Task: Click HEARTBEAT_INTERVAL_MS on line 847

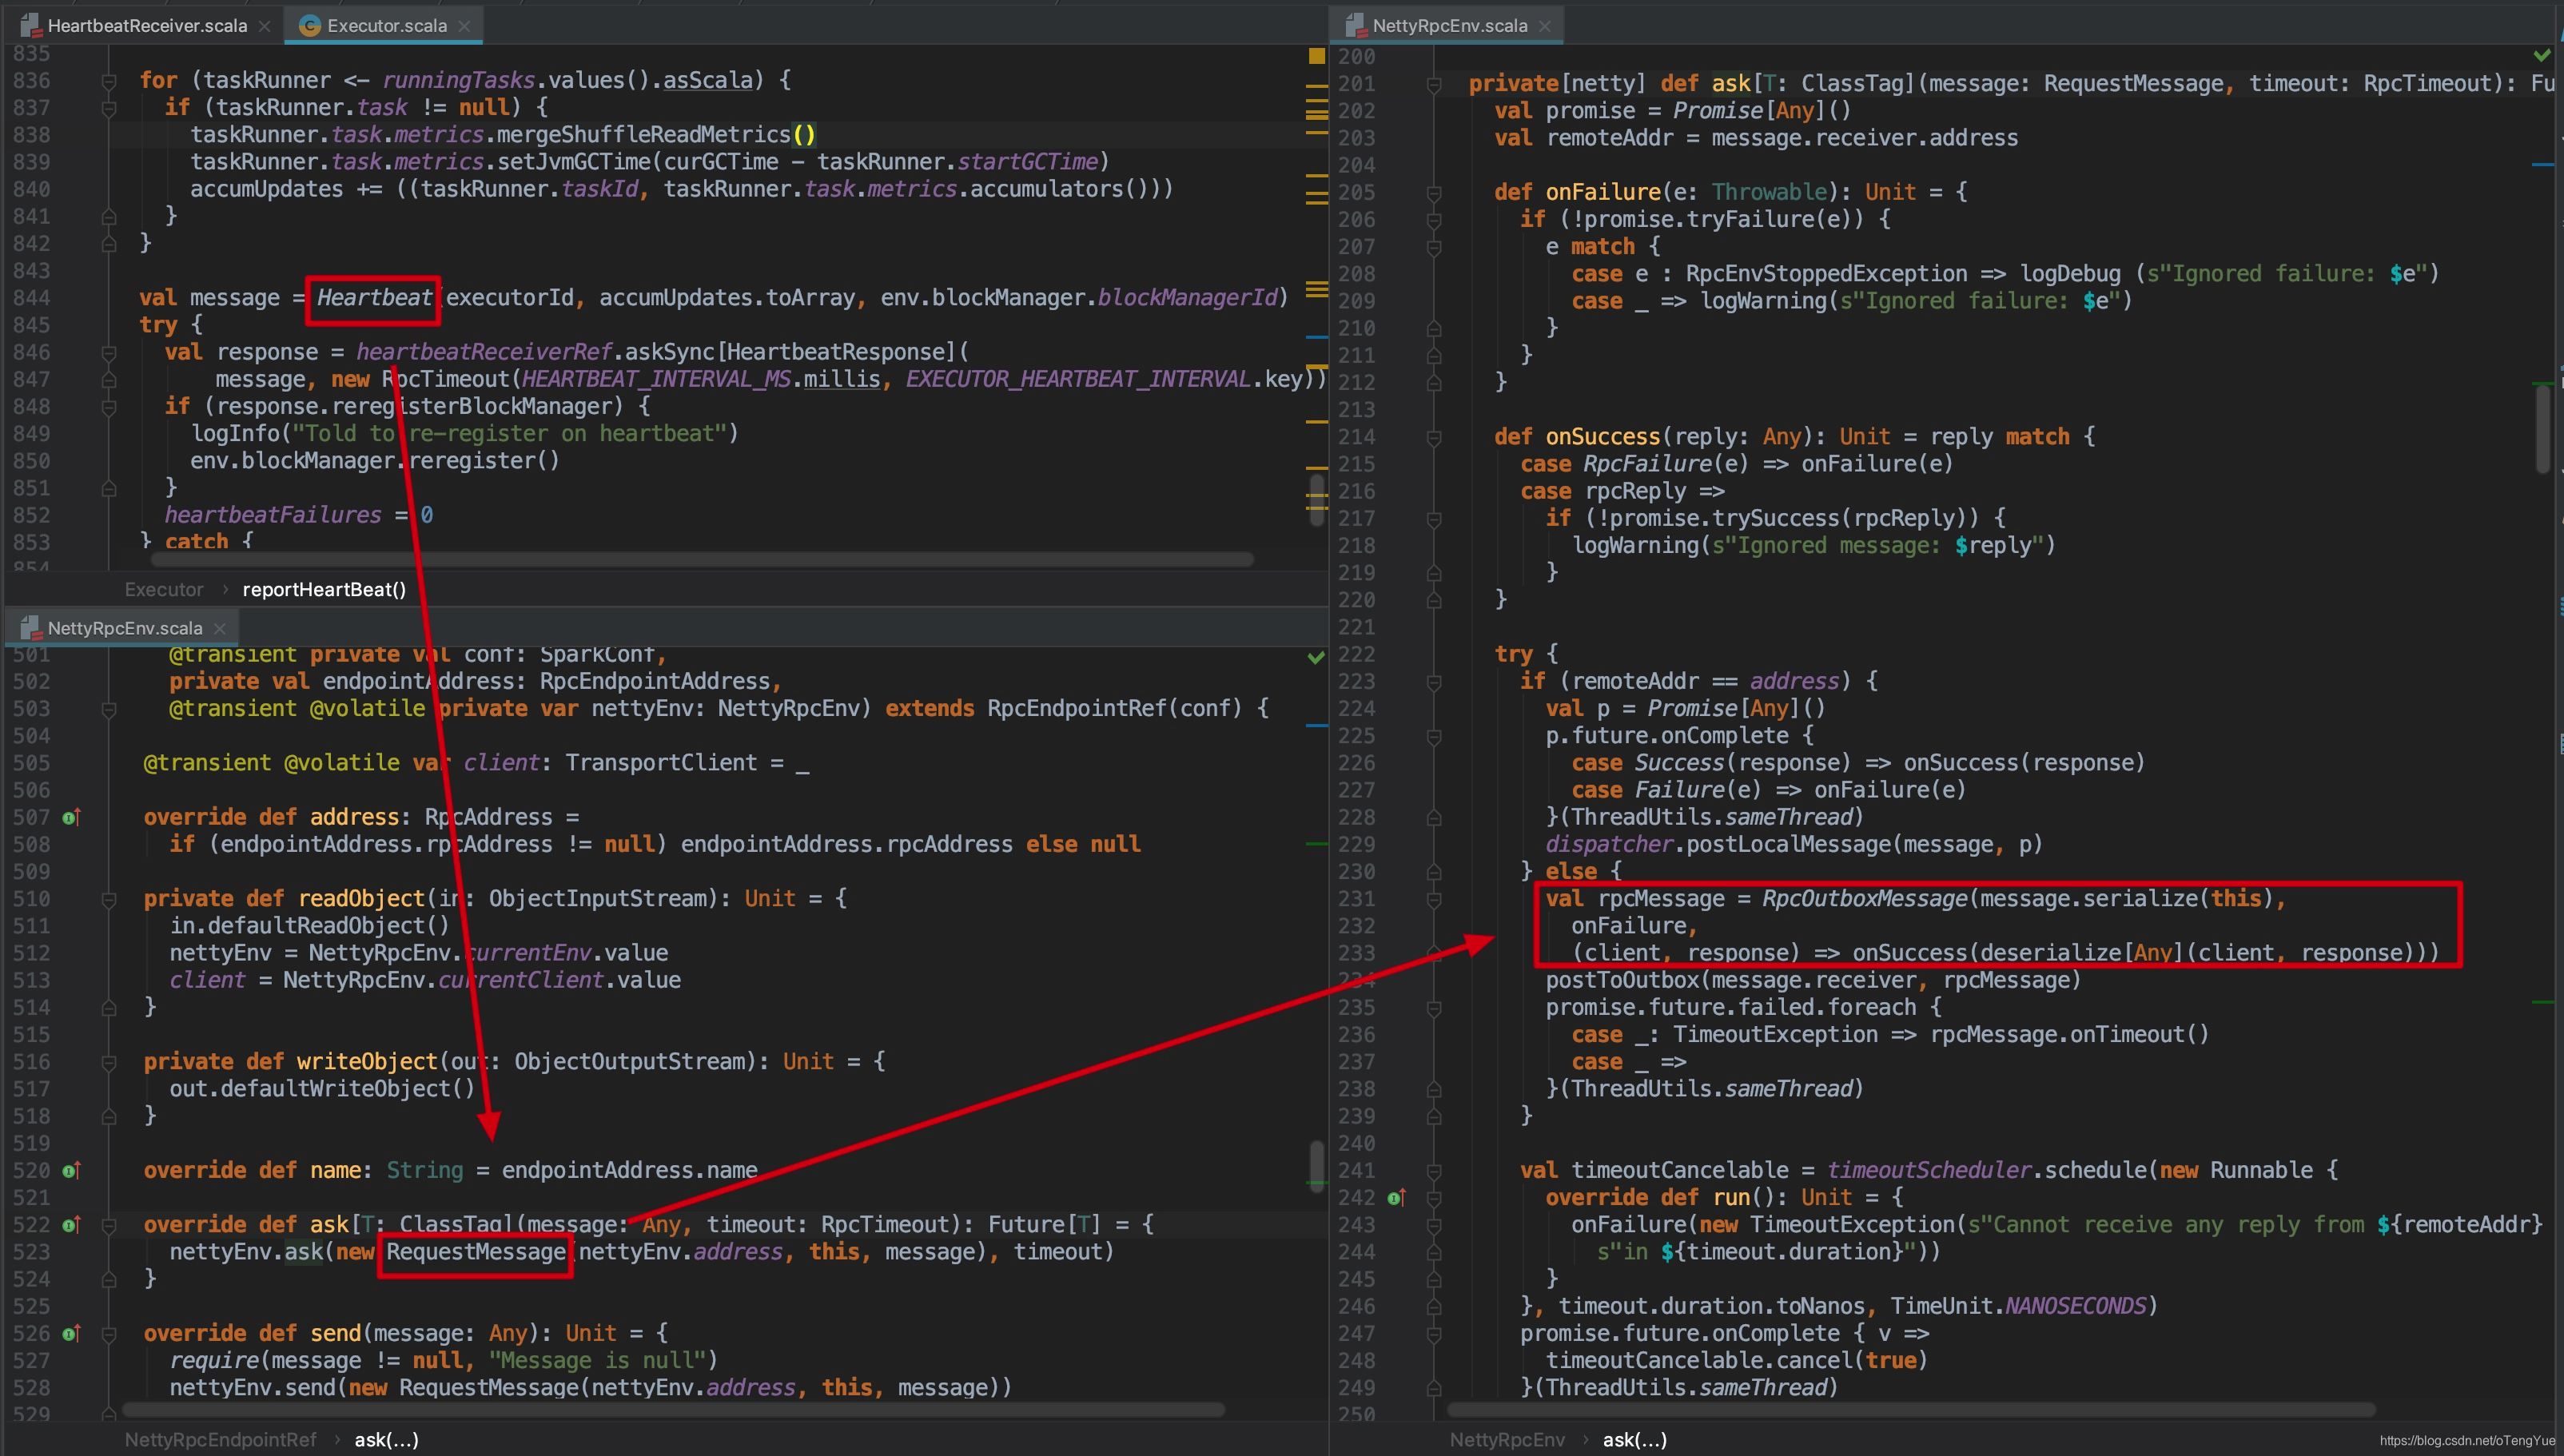Action: (657, 379)
